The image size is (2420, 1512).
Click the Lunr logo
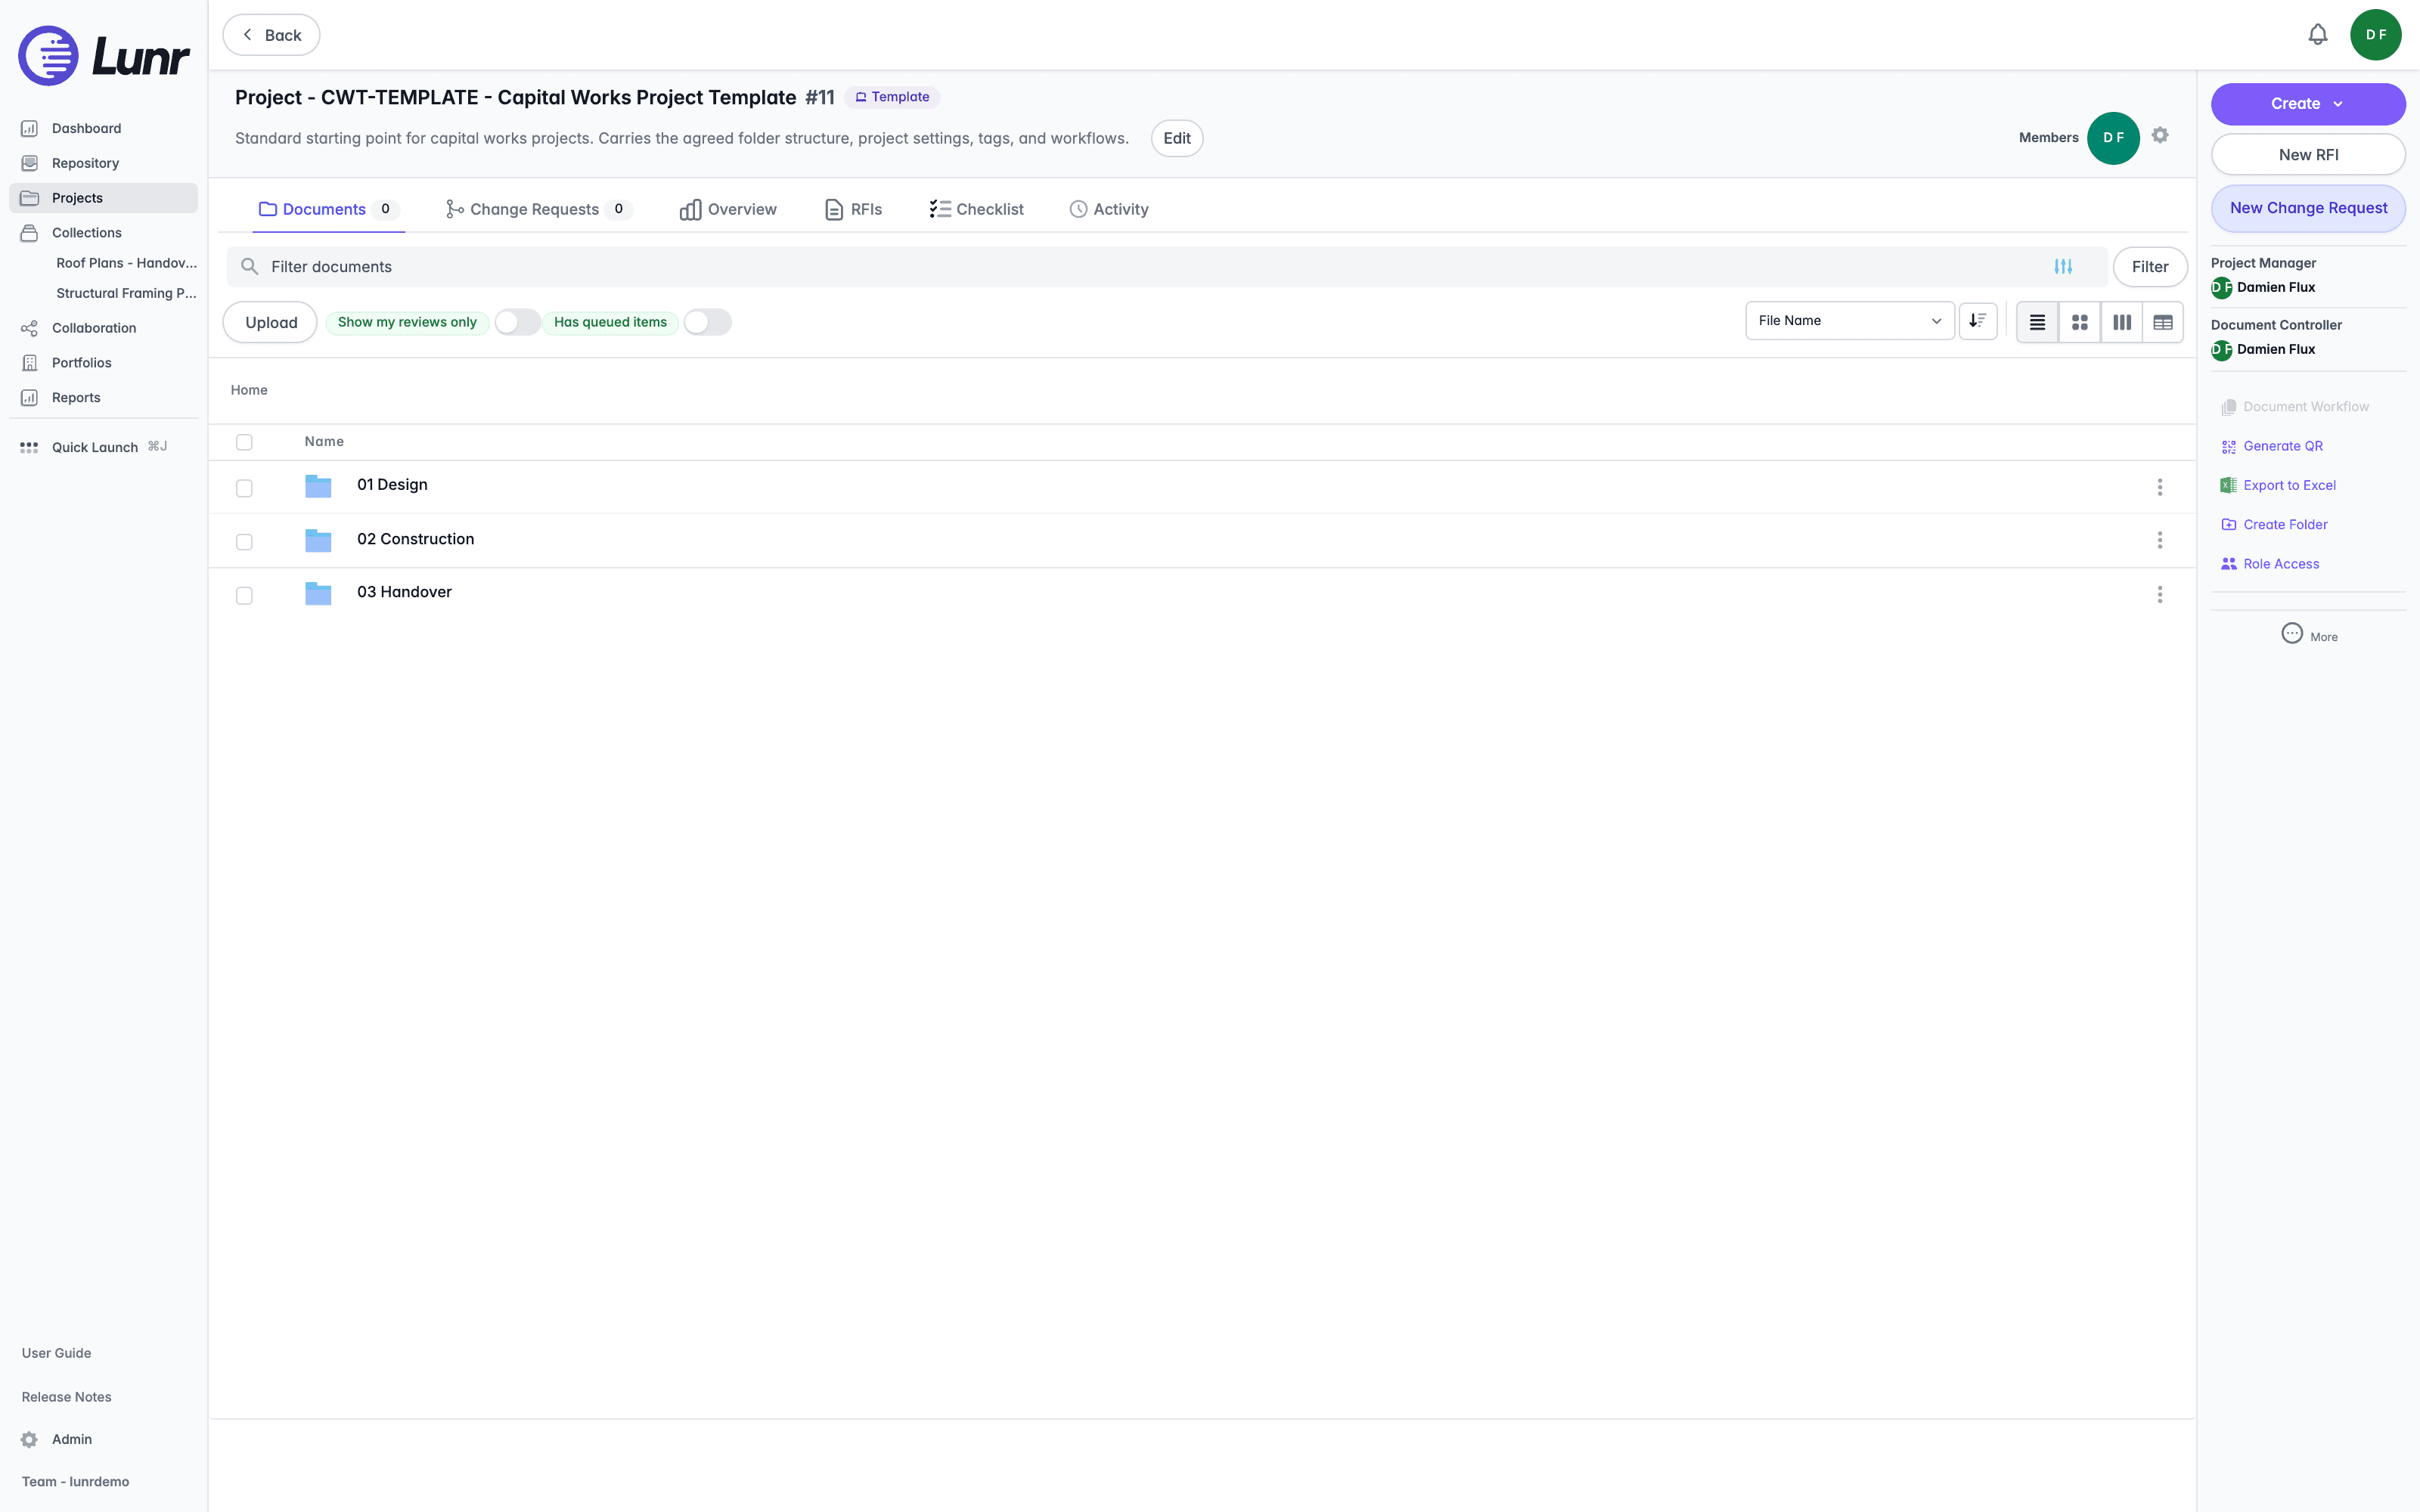103,56
